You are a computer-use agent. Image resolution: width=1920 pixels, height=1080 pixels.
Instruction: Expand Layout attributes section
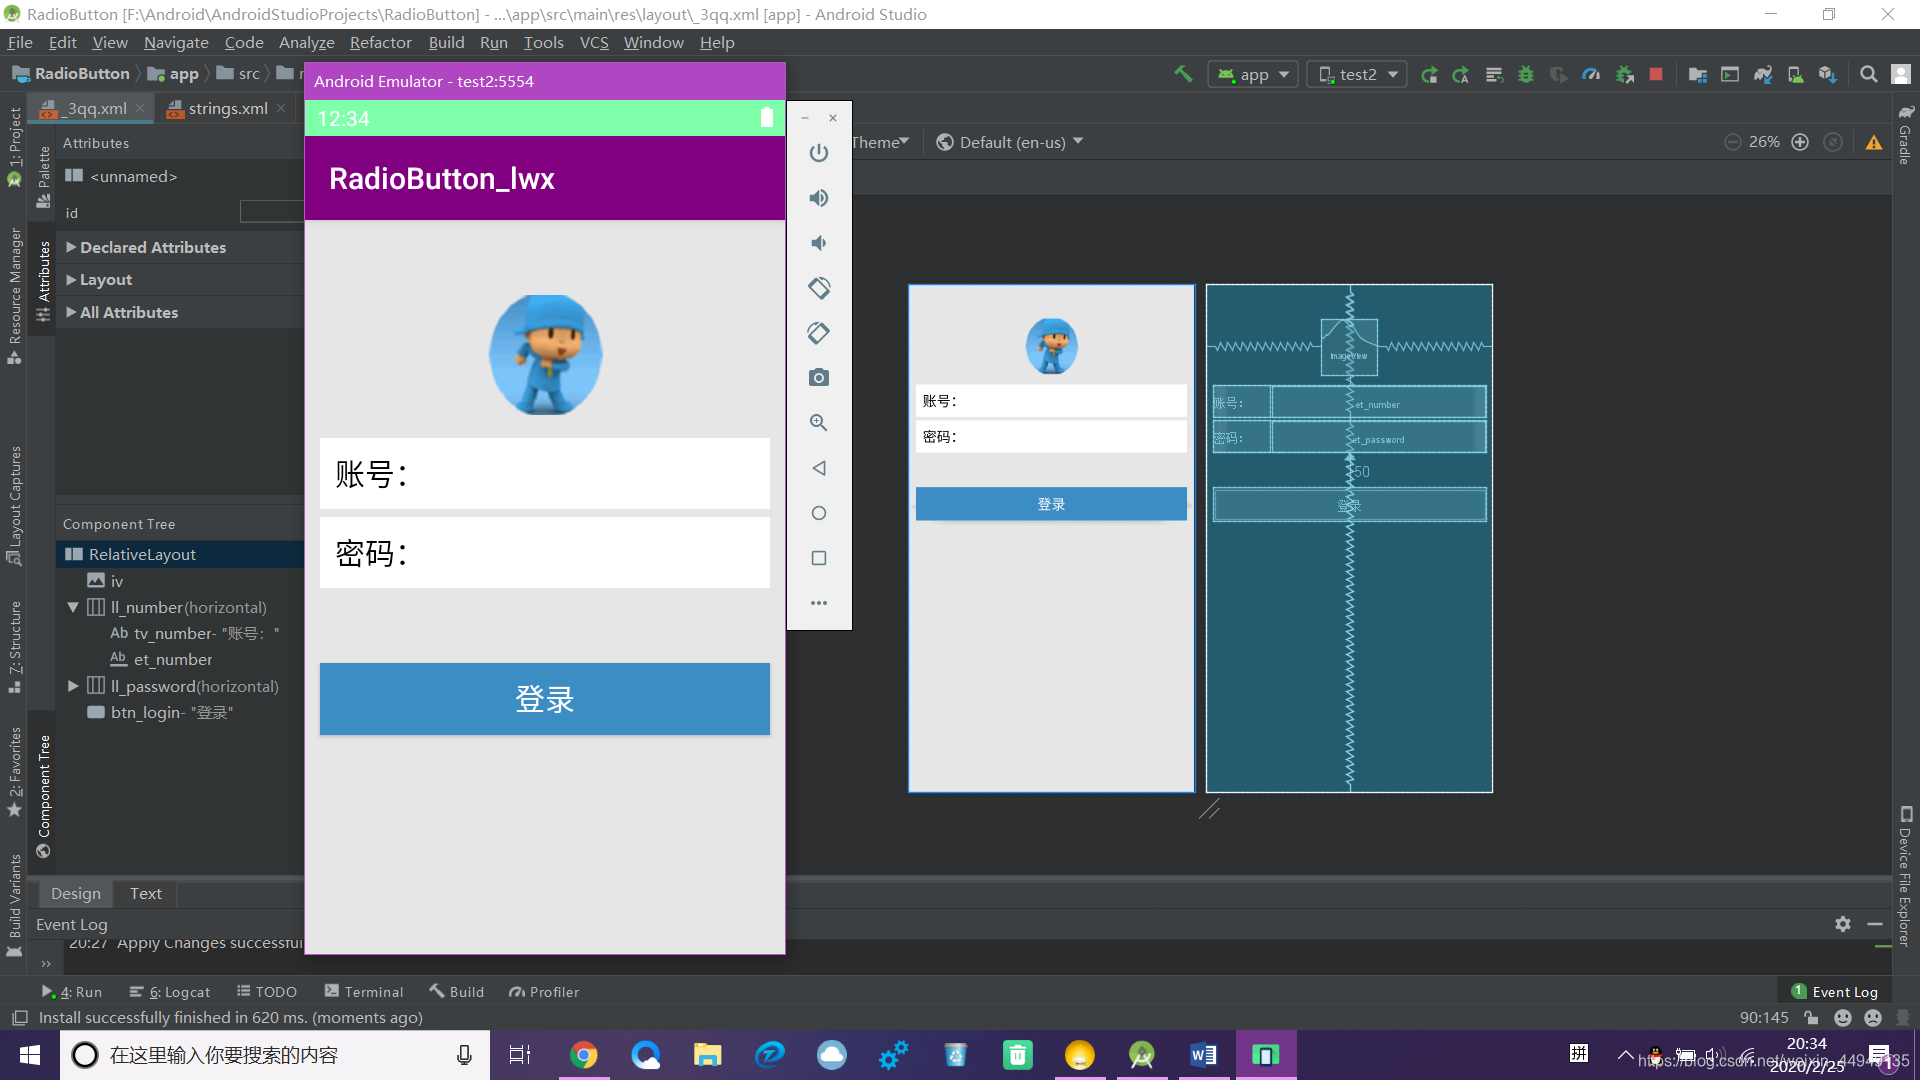(x=71, y=280)
